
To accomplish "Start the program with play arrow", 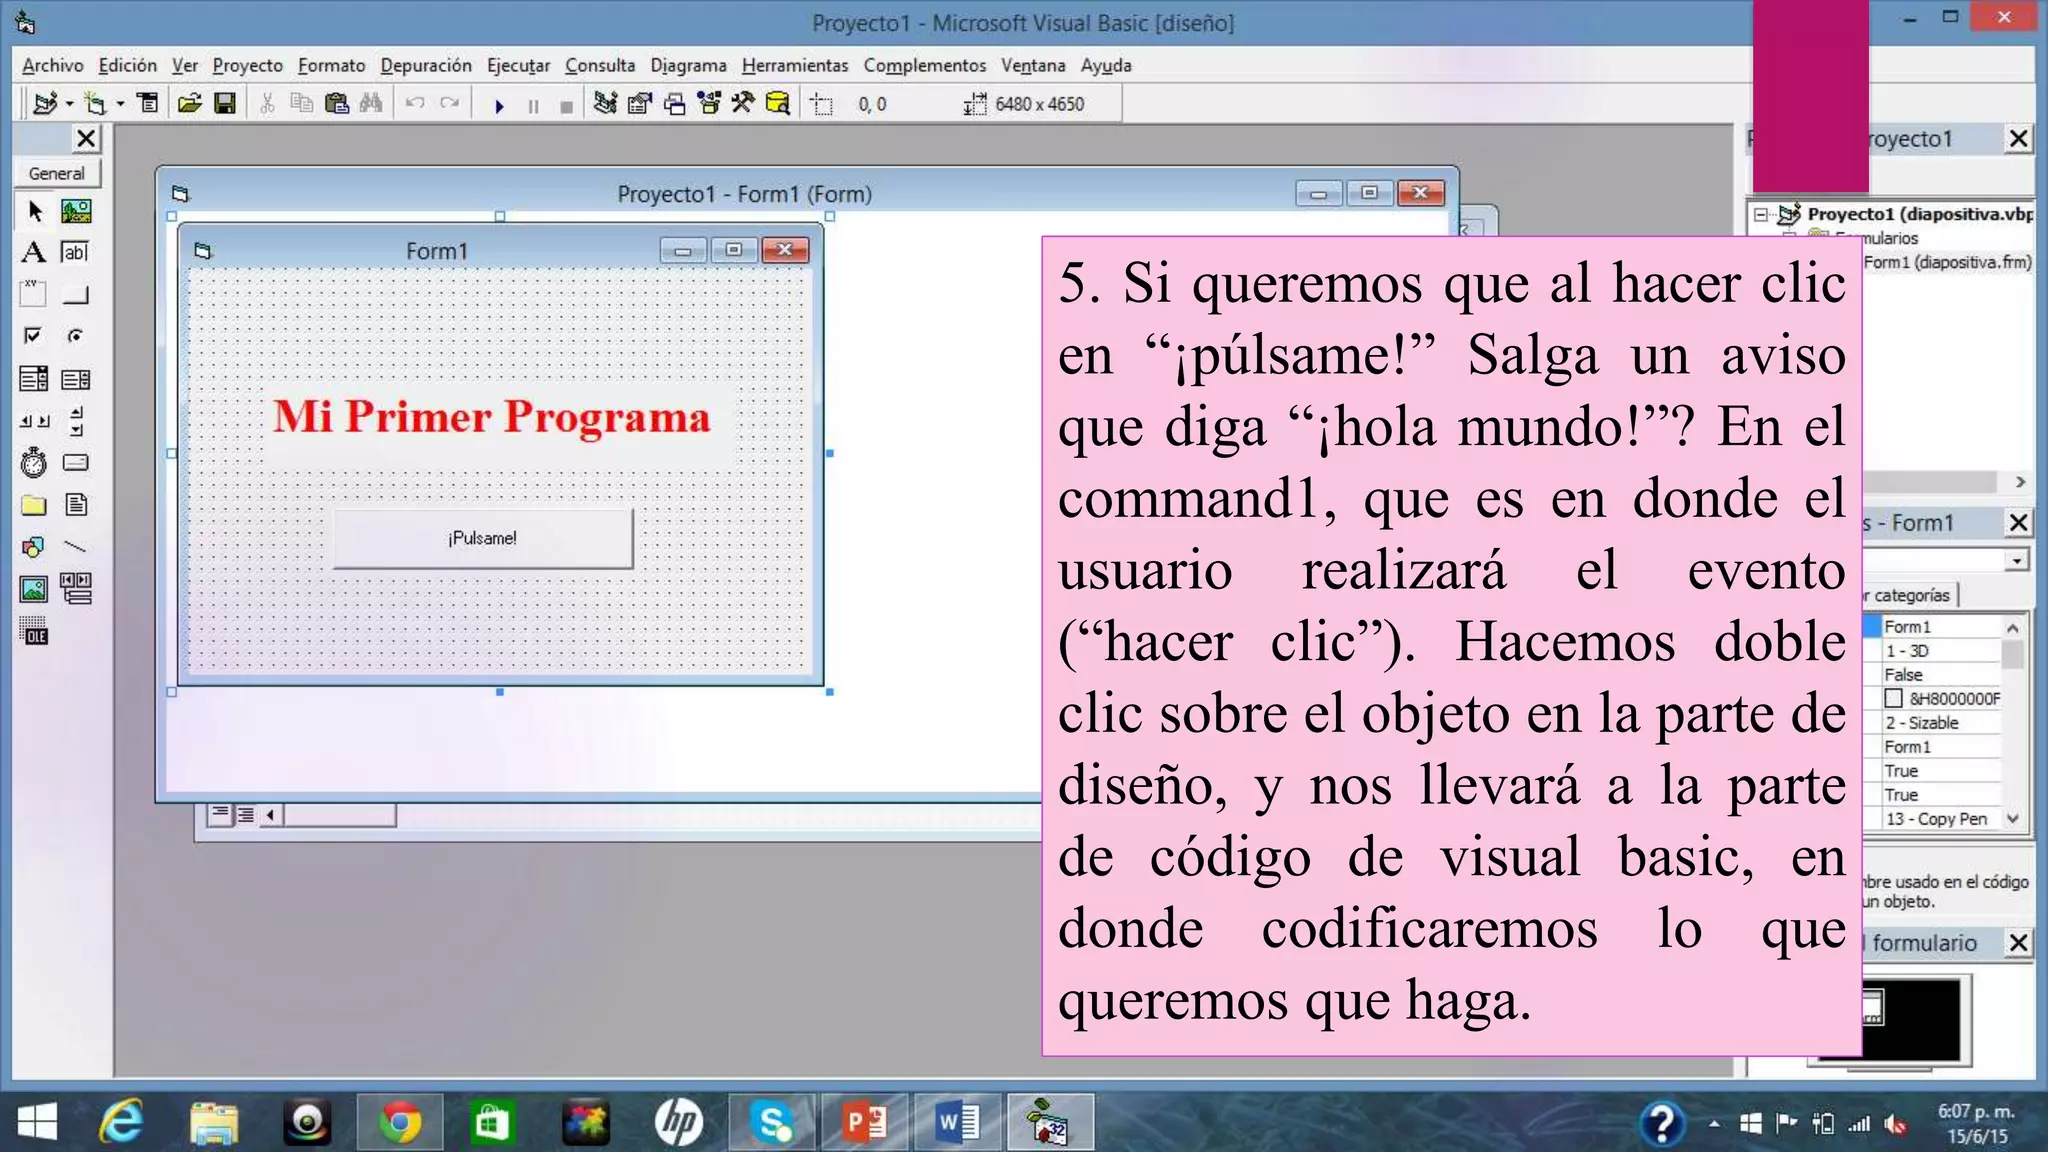I will [x=499, y=105].
